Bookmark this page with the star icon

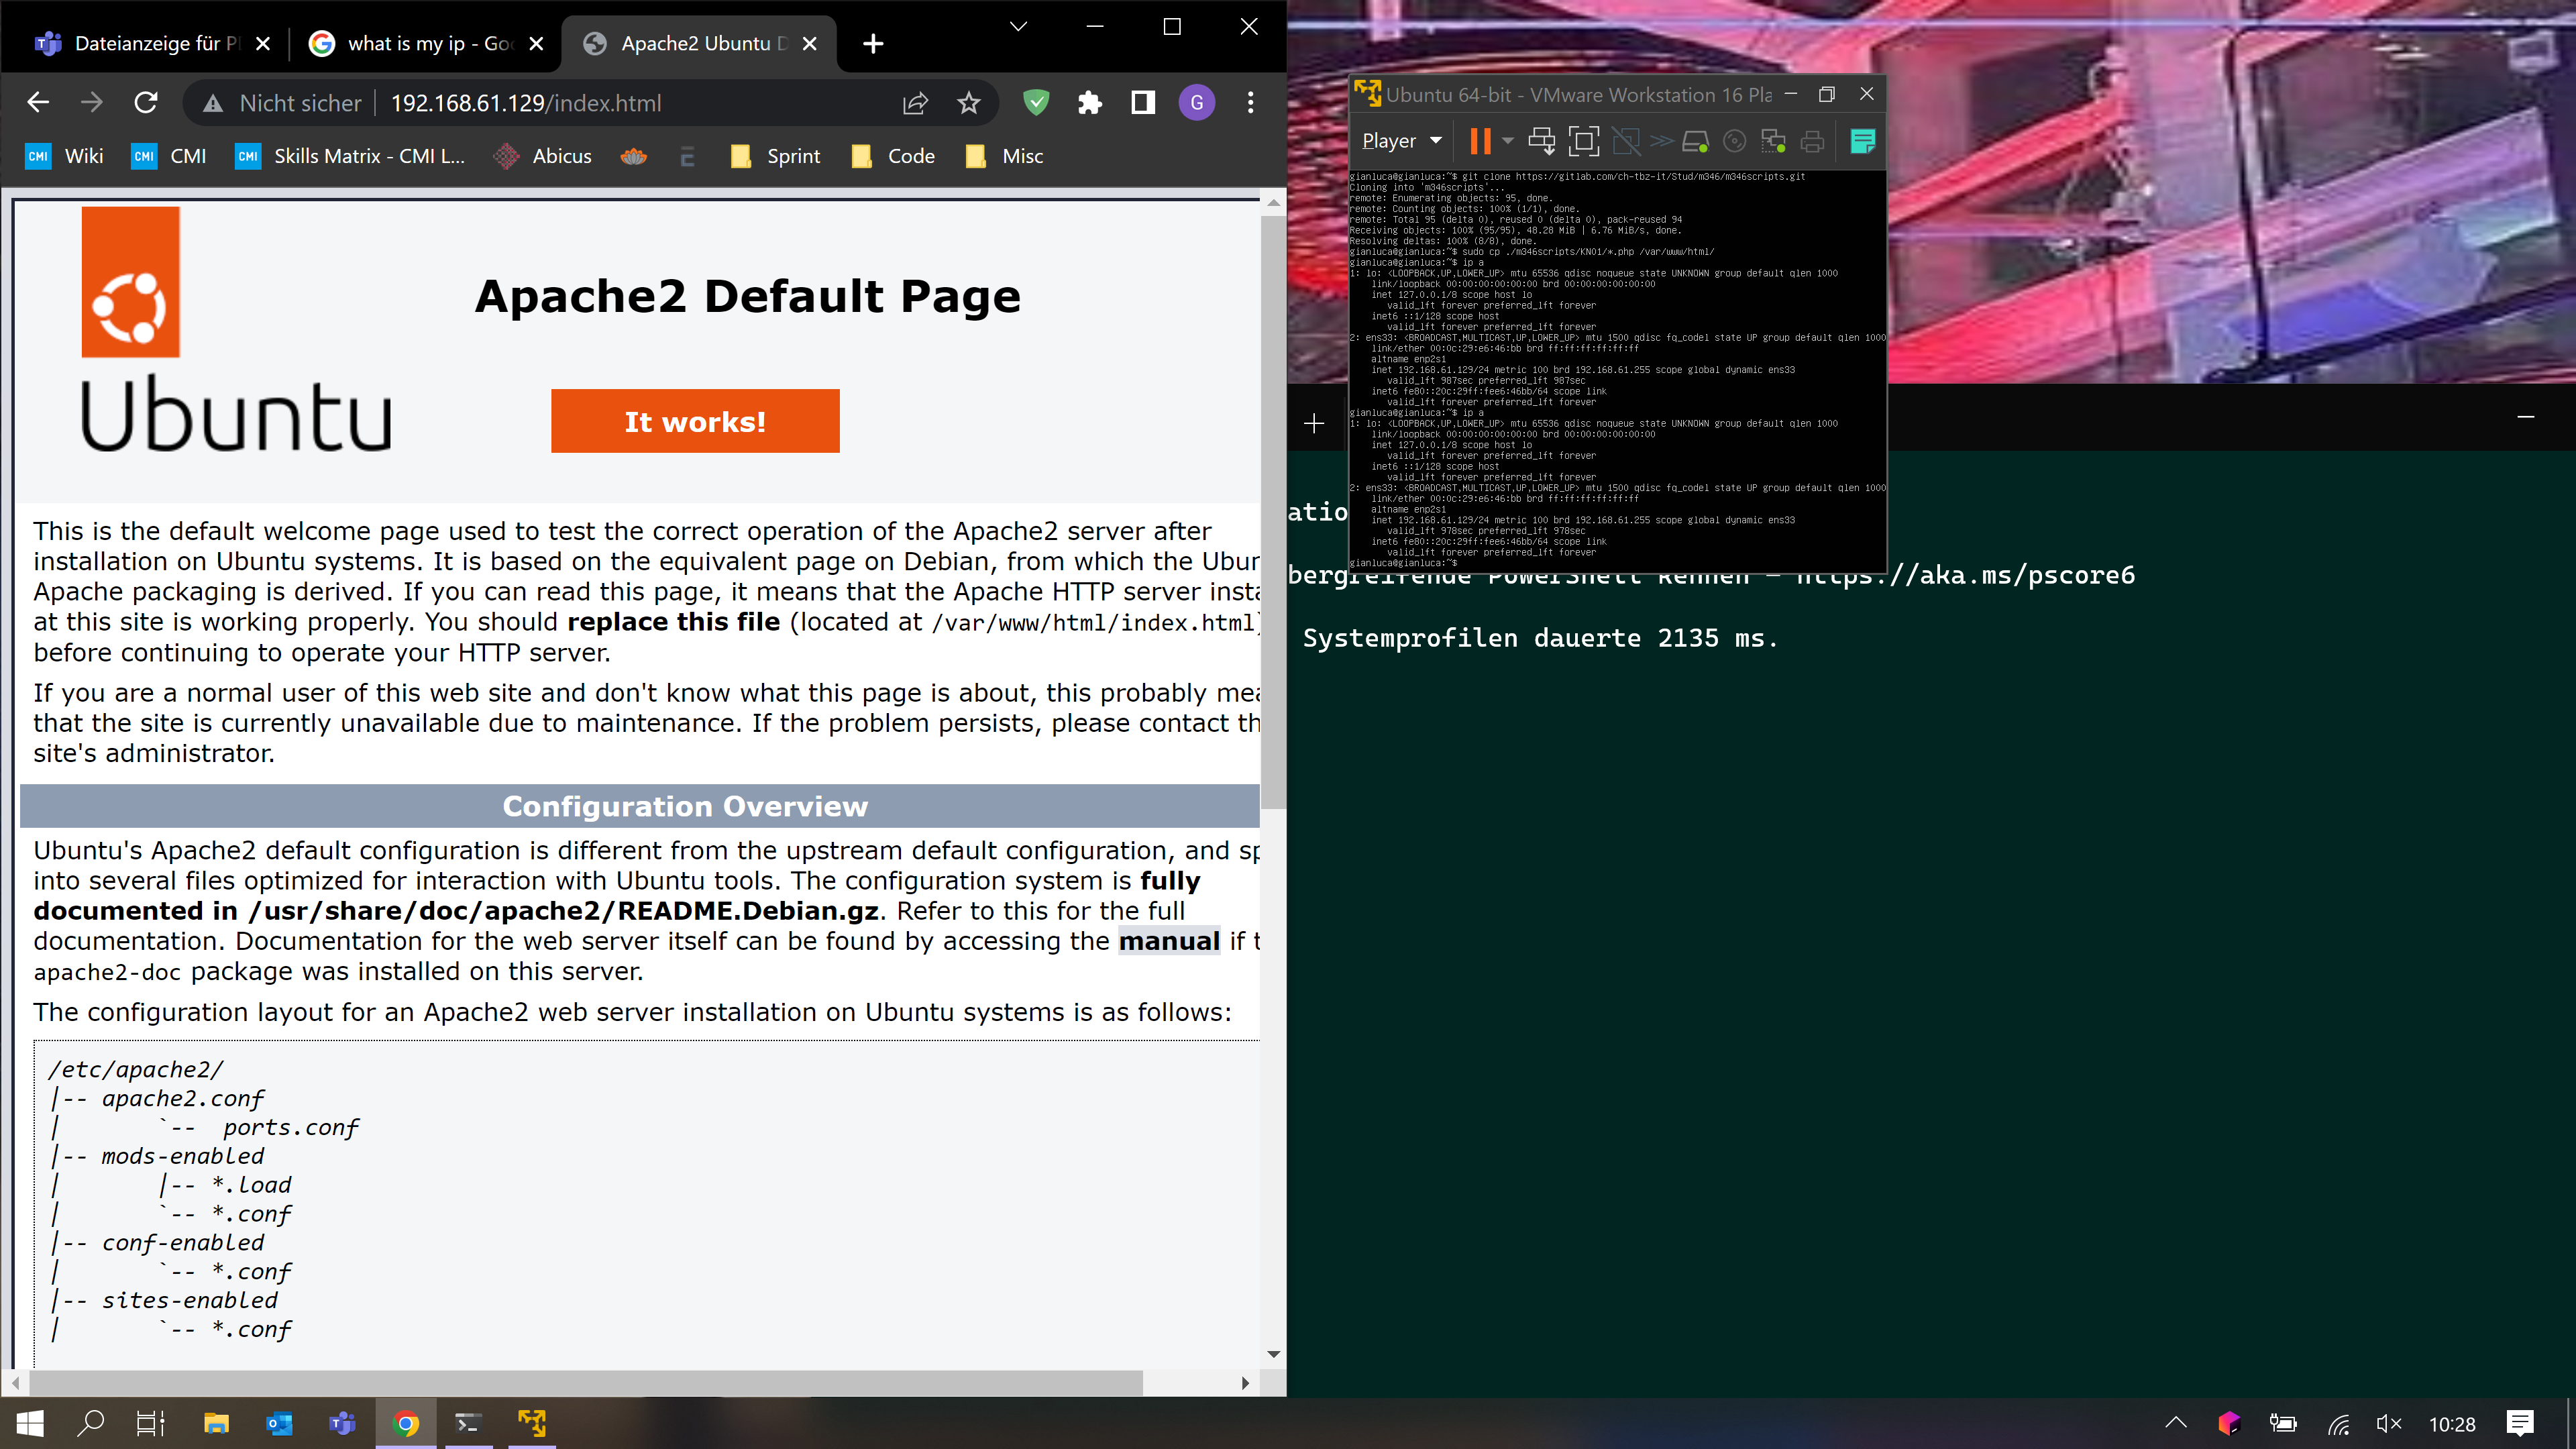[968, 103]
